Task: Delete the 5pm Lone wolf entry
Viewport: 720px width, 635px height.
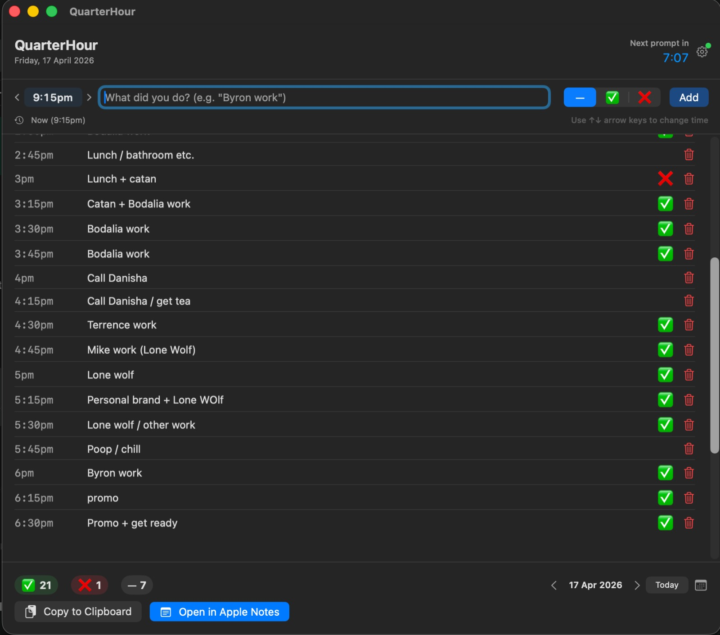Action: click(x=689, y=375)
